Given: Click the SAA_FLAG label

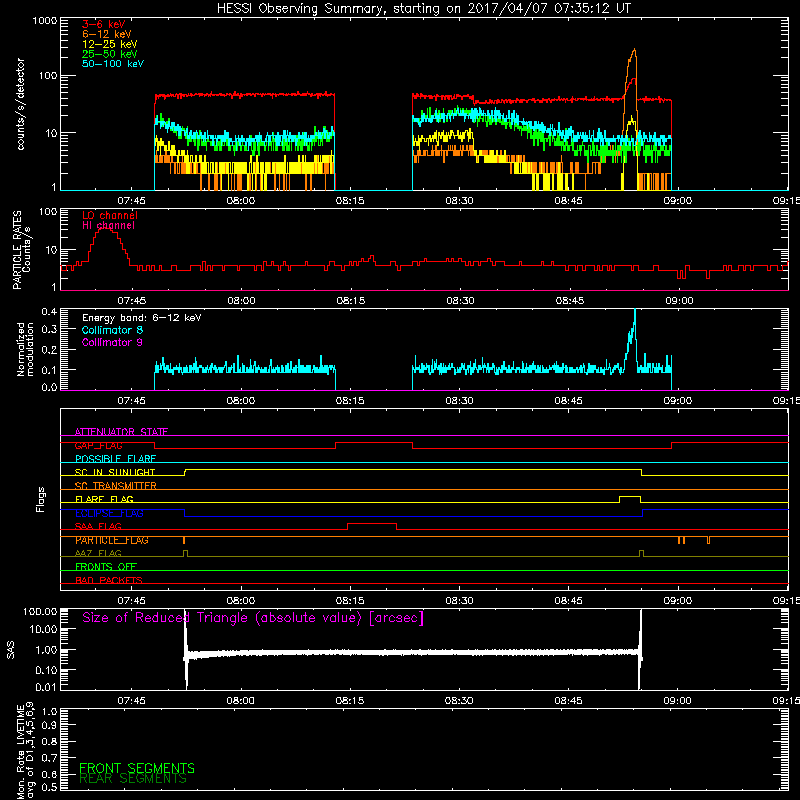Looking at the screenshot, I should pos(98,526).
